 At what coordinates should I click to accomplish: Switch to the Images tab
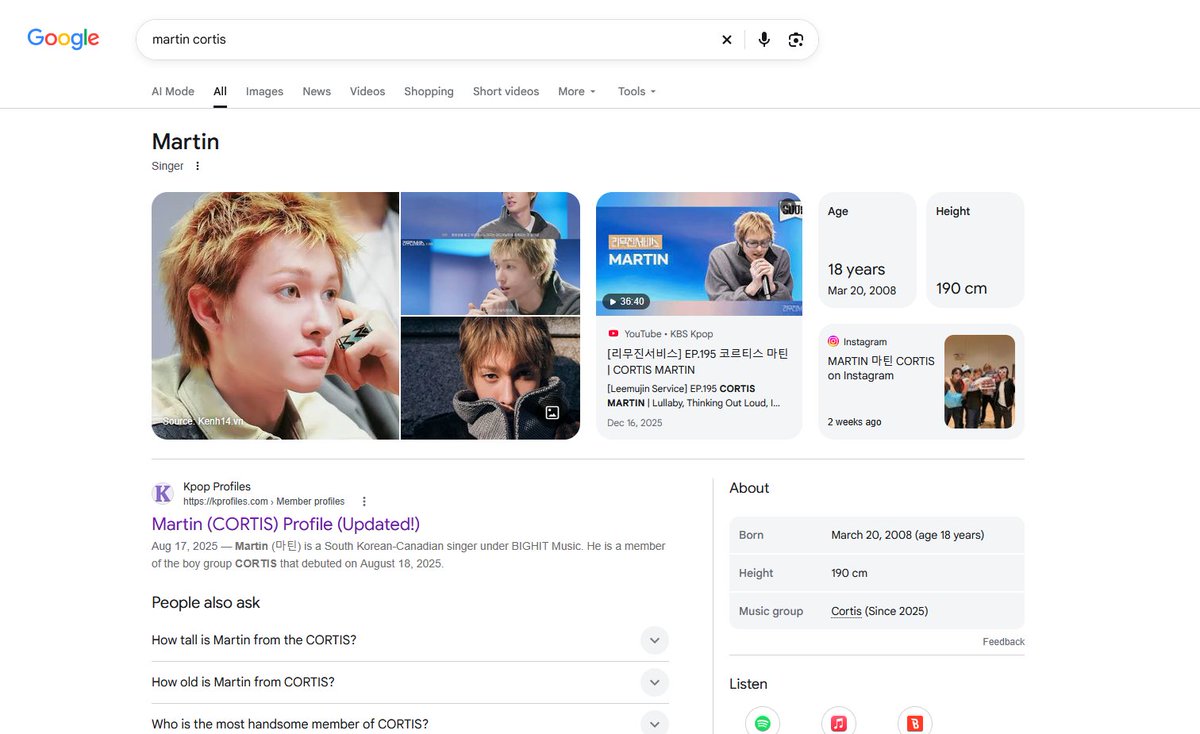pyautogui.click(x=265, y=91)
